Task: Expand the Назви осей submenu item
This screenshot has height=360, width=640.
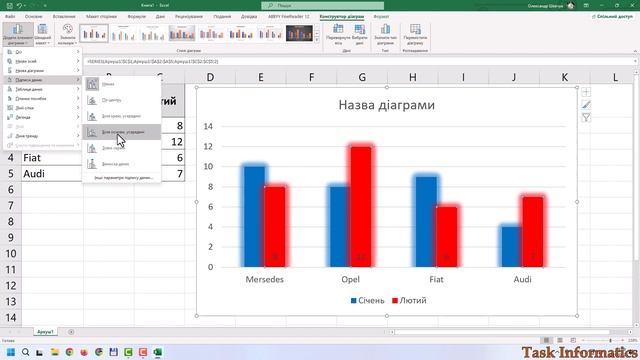Action: (x=43, y=61)
